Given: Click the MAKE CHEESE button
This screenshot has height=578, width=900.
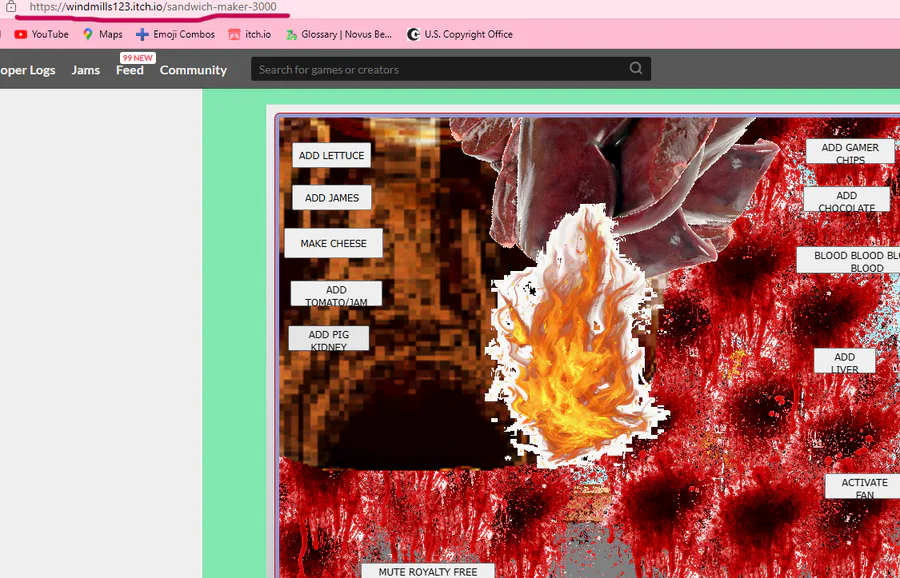Looking at the screenshot, I should click(333, 243).
